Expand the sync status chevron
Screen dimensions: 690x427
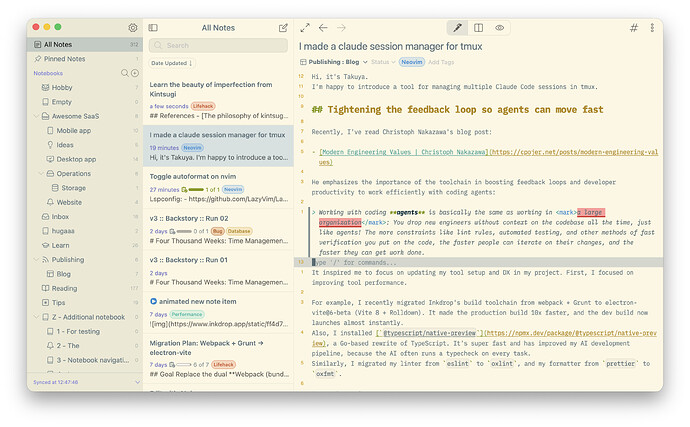click(137, 382)
